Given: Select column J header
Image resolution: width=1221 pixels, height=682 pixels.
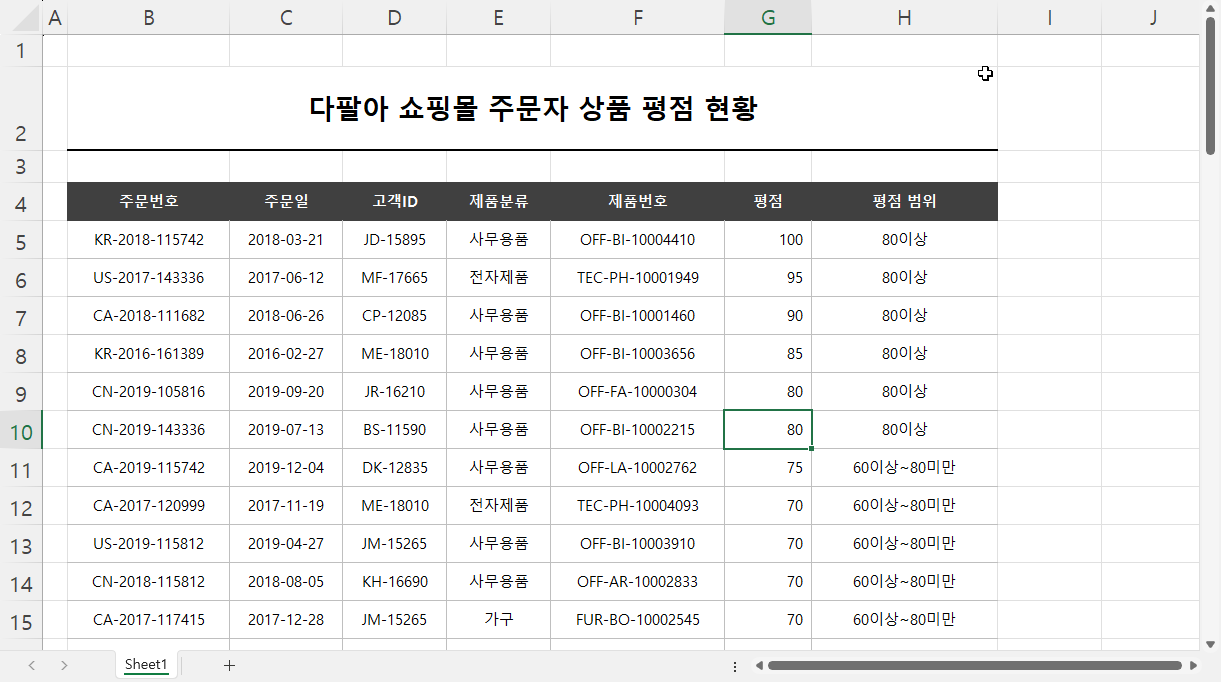Looking at the screenshot, I should [x=1152, y=17].
